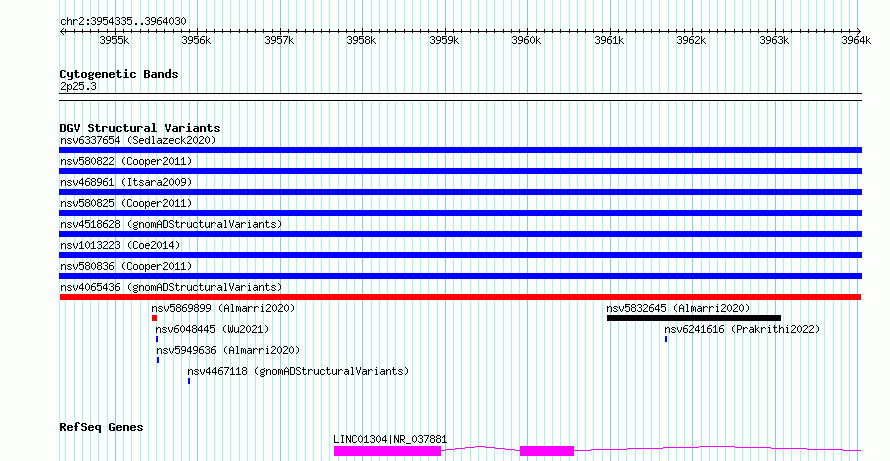This screenshot has width=890, height=461.
Task: Click the 3961k ruler tick label
Action: [610, 40]
